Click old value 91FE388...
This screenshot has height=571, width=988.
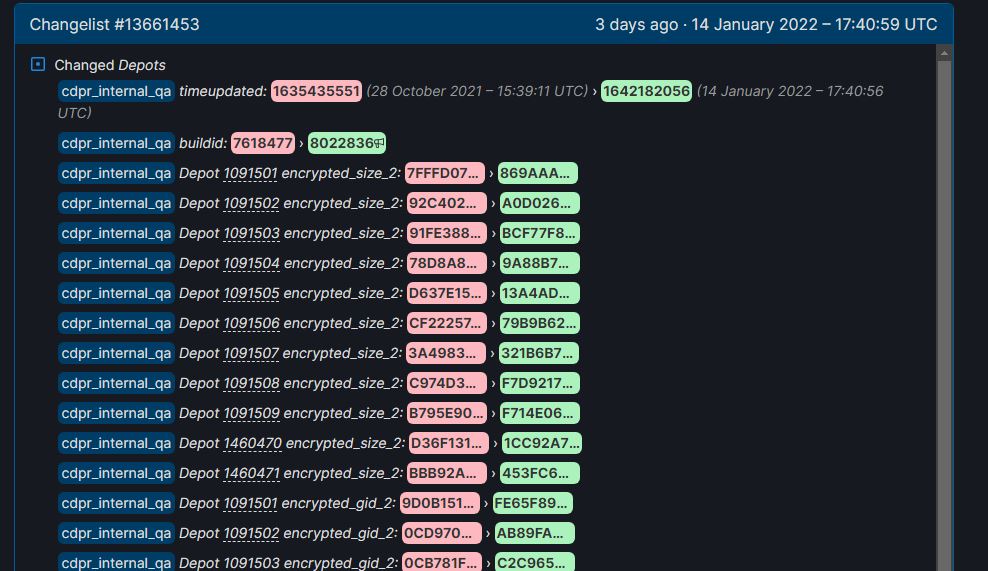(x=447, y=233)
